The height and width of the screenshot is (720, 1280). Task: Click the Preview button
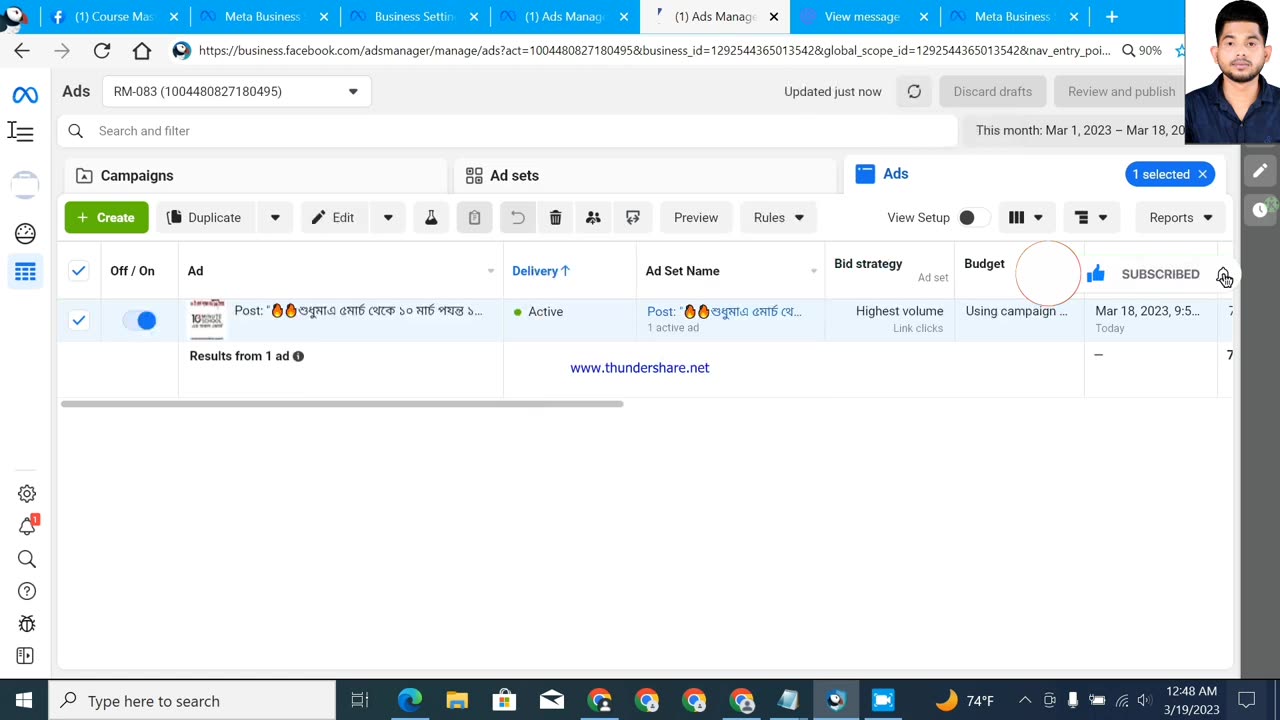[696, 218]
